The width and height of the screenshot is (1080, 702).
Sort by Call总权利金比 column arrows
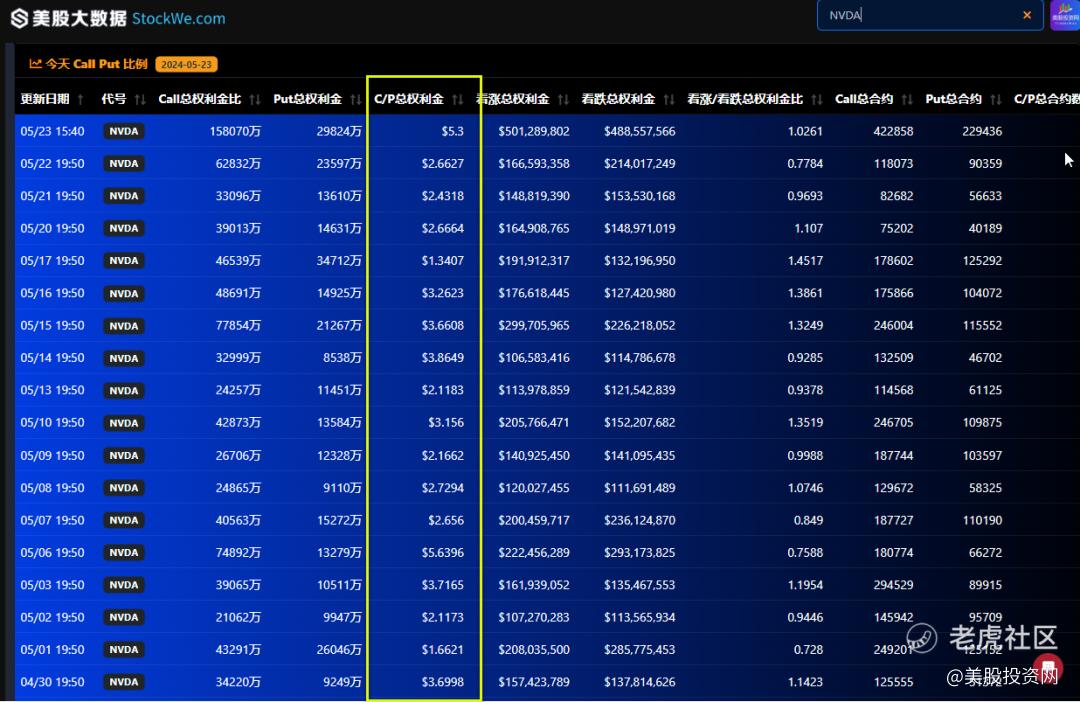(255, 100)
